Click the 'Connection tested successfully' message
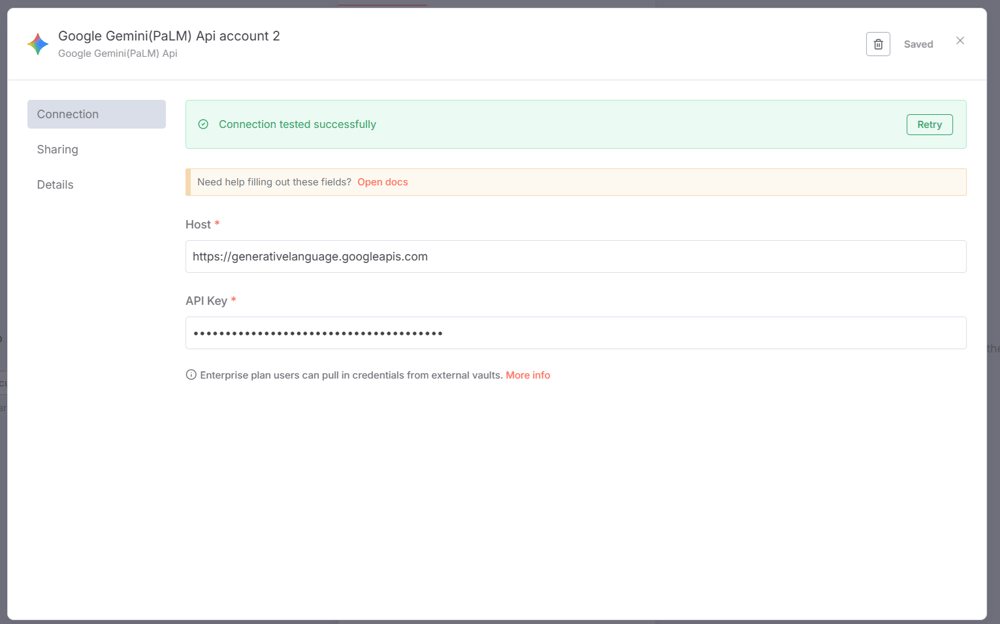 [297, 125]
